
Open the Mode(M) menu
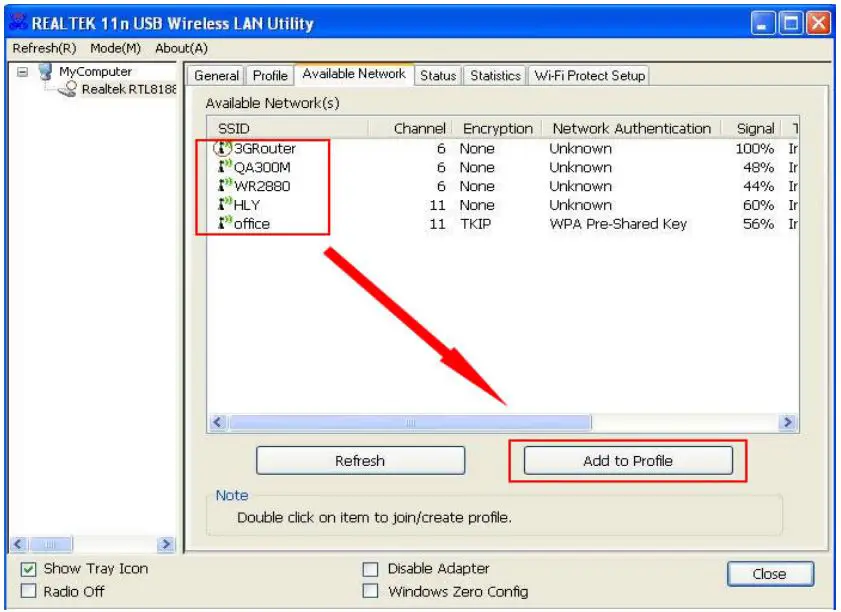pyautogui.click(x=115, y=48)
